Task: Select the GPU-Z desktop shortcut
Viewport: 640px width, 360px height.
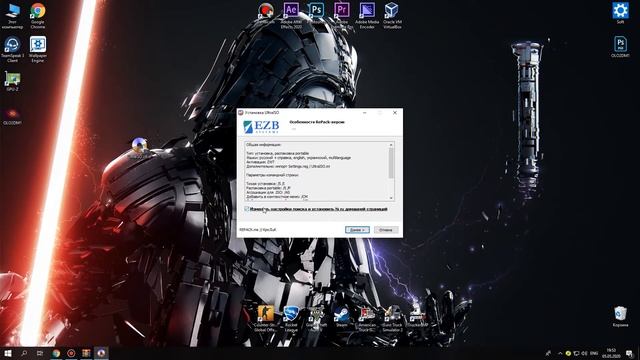Action: [x=12, y=81]
